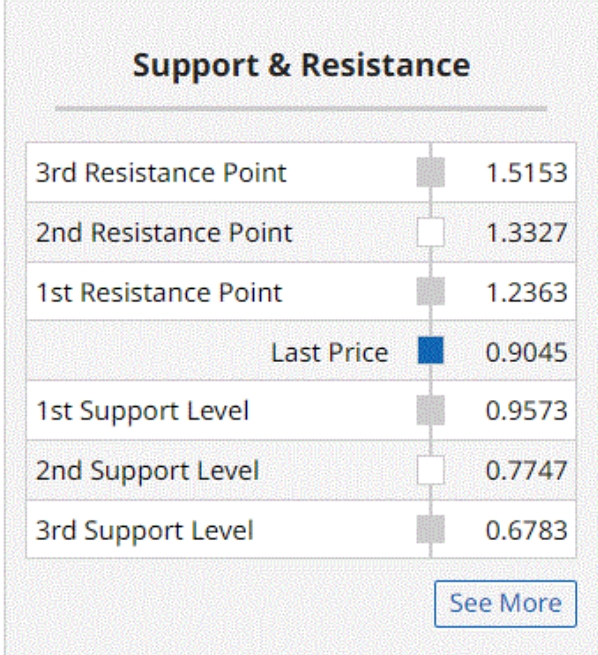Screen dimensions: 598x655
Task: Click the white 2nd Resistance Point marker
Action: [431, 232]
